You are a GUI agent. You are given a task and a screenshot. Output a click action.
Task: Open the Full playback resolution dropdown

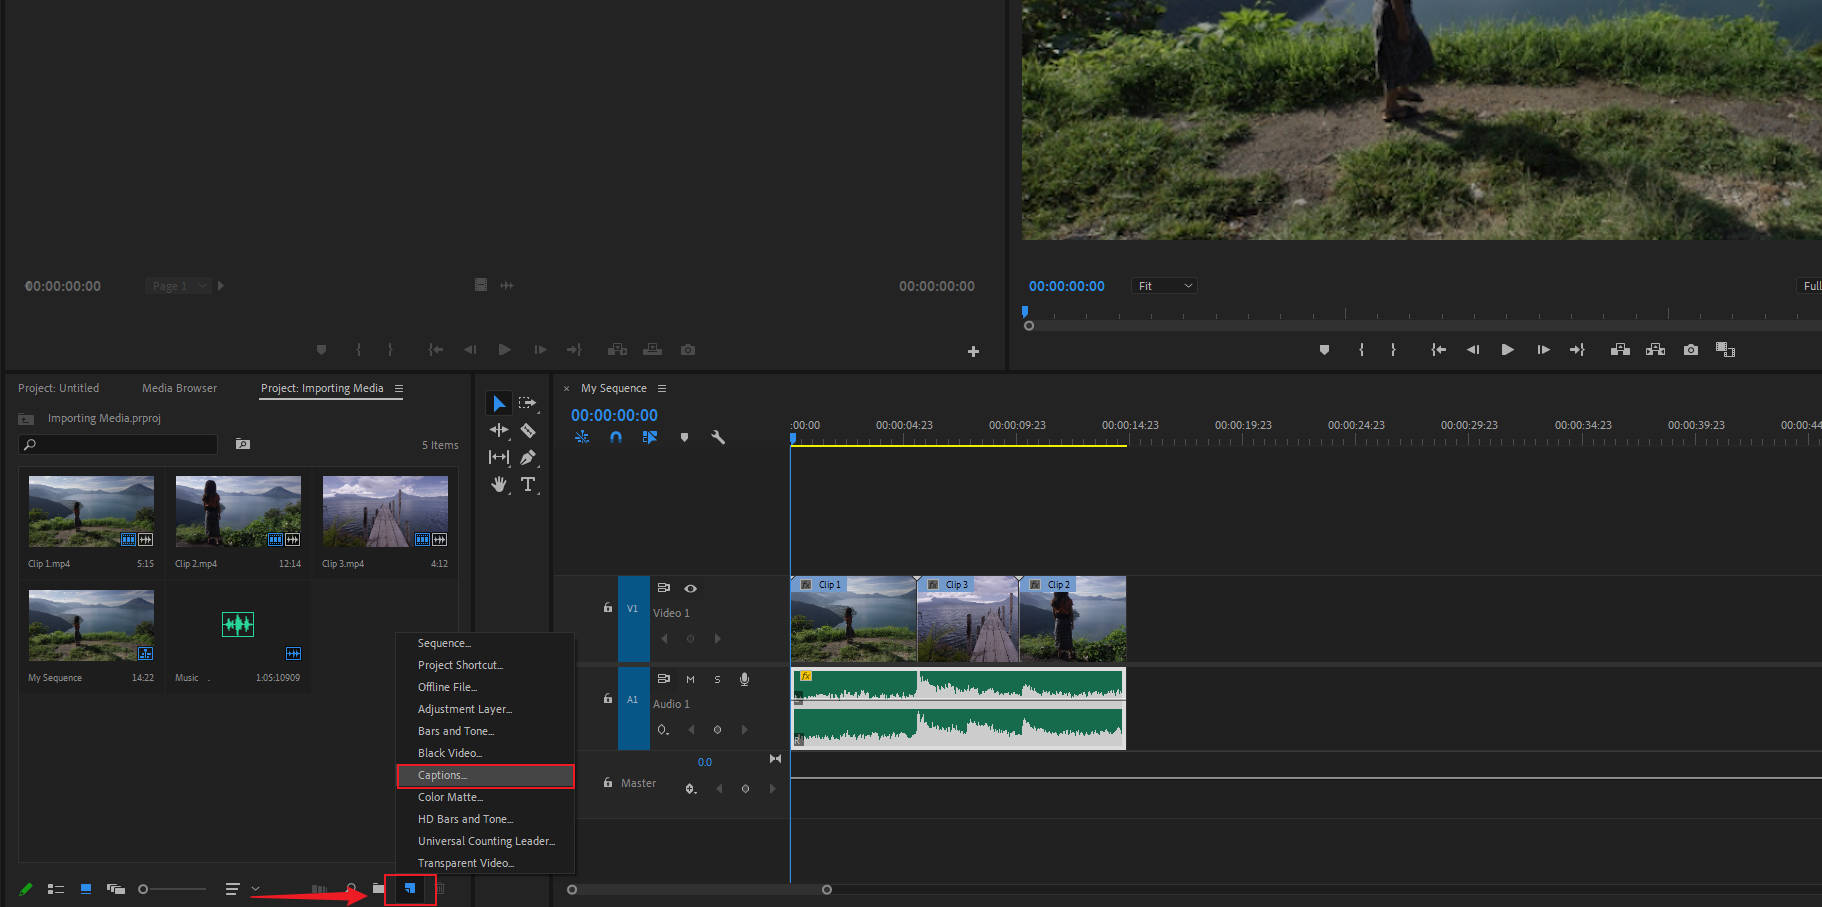pyautogui.click(x=1810, y=286)
